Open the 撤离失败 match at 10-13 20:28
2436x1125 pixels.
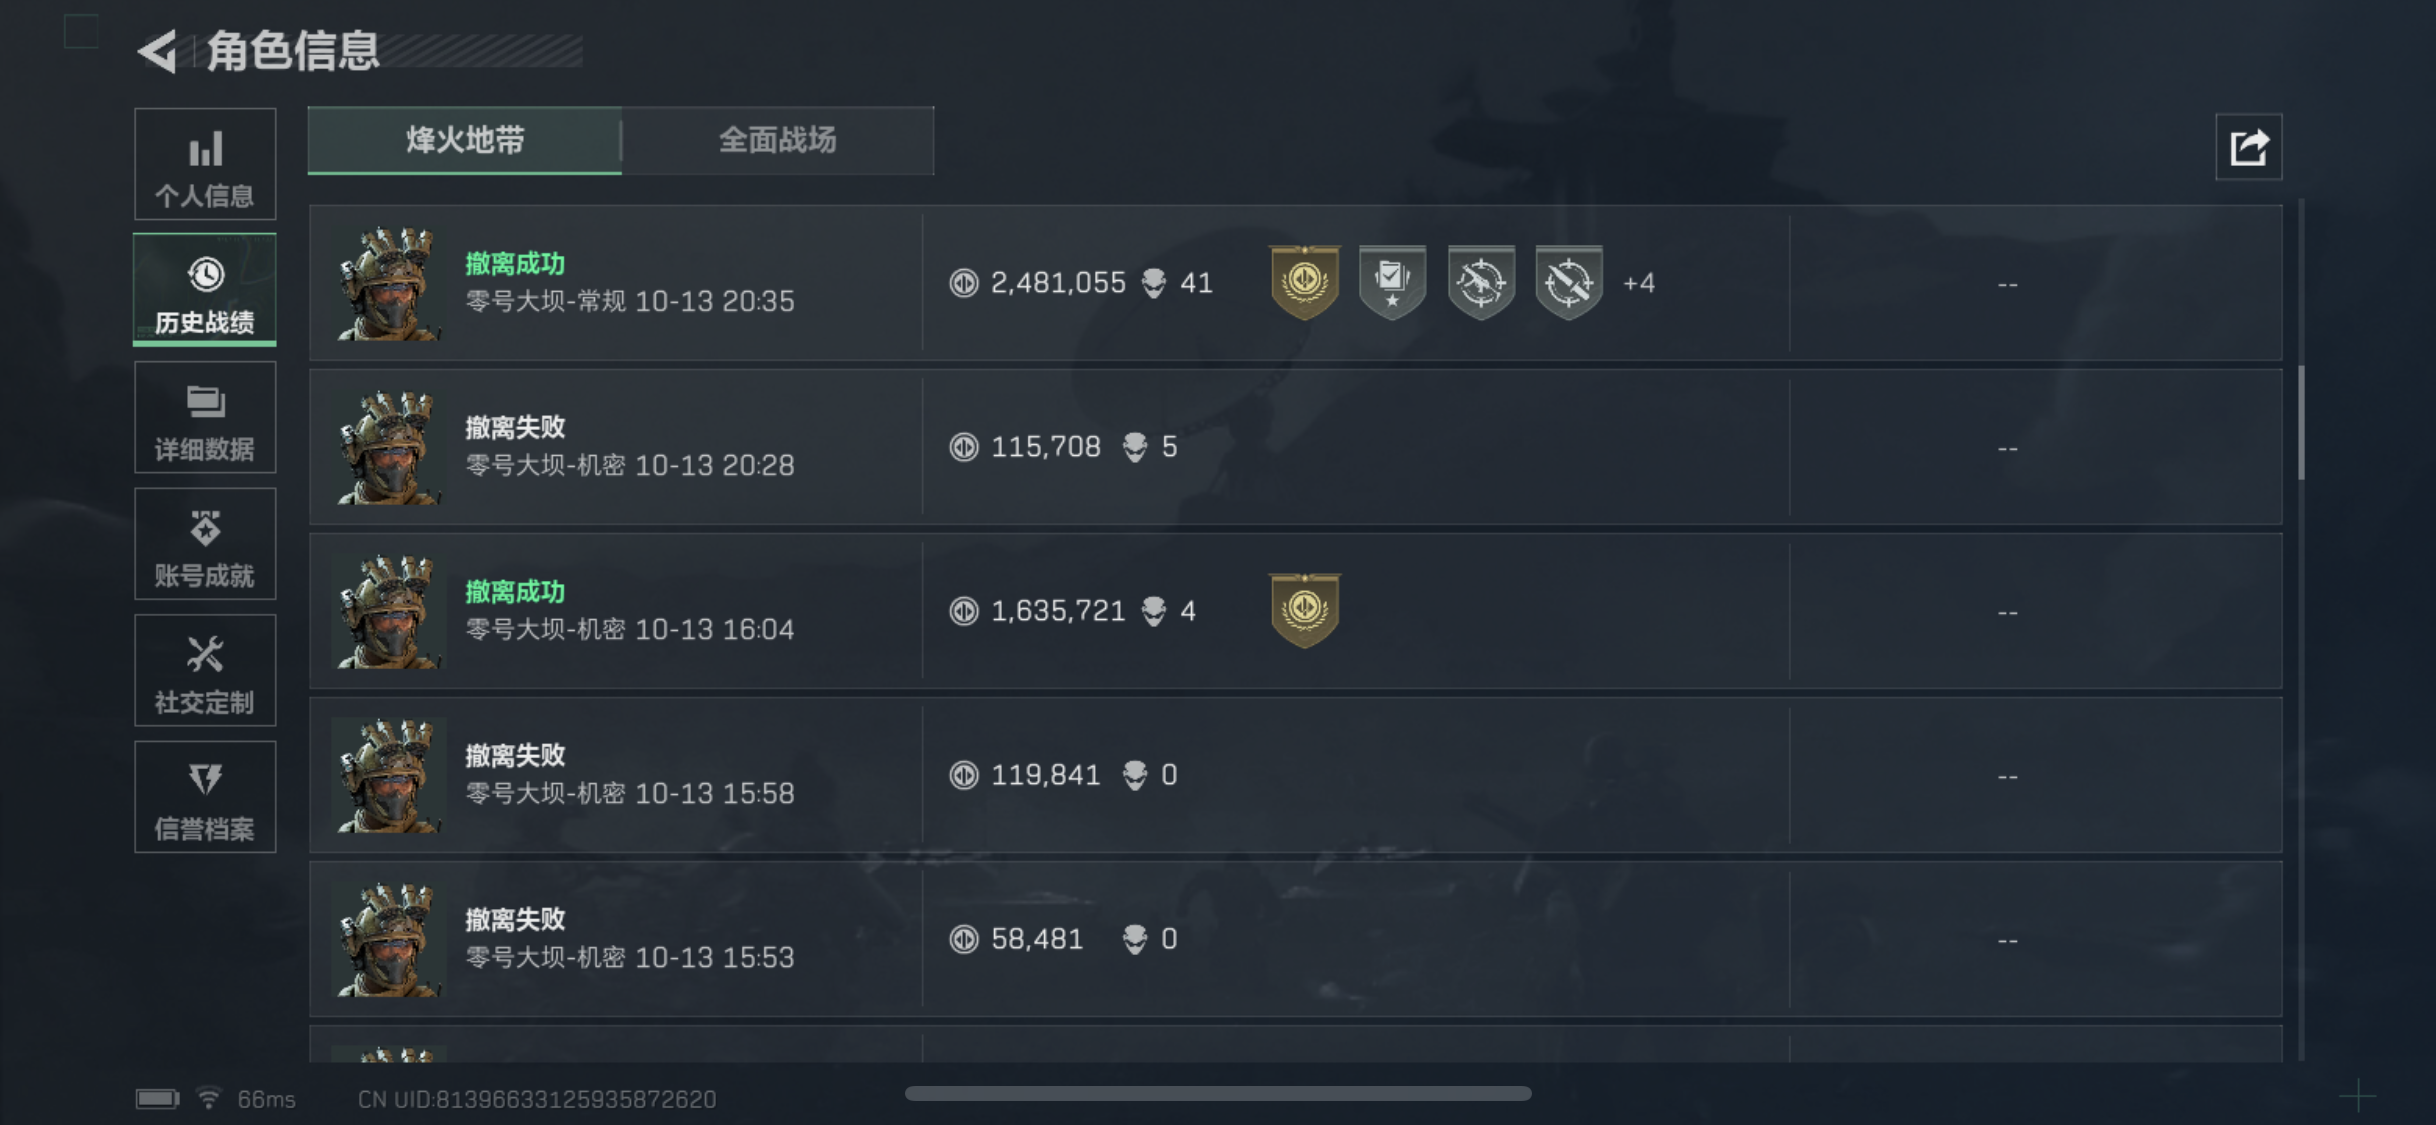630,447
